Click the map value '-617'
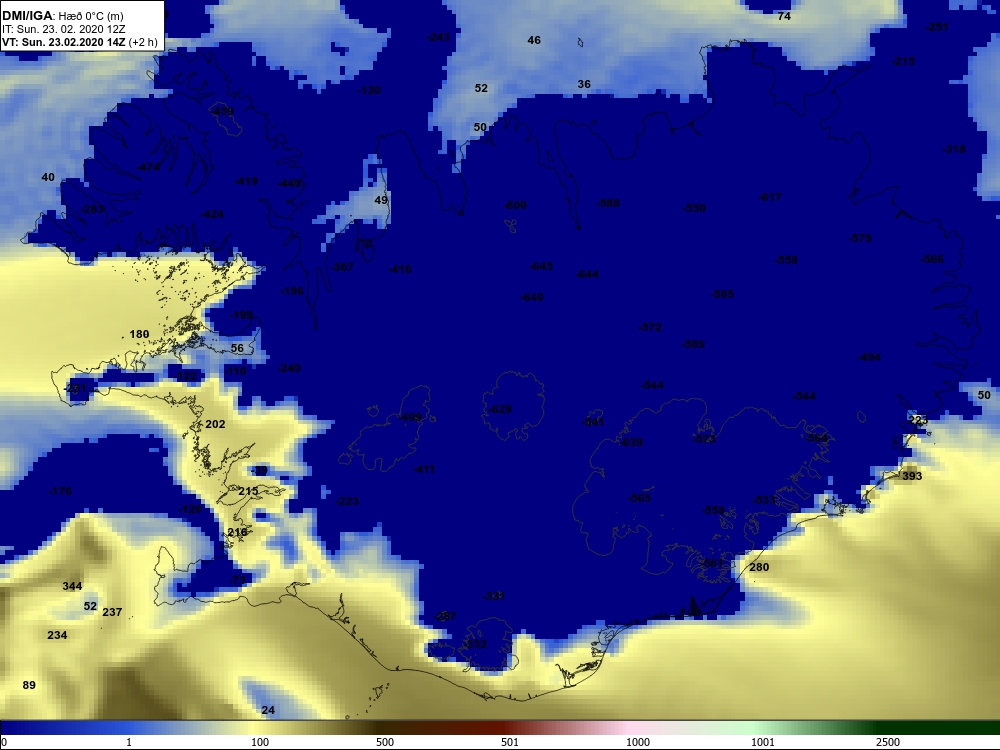 770,197
